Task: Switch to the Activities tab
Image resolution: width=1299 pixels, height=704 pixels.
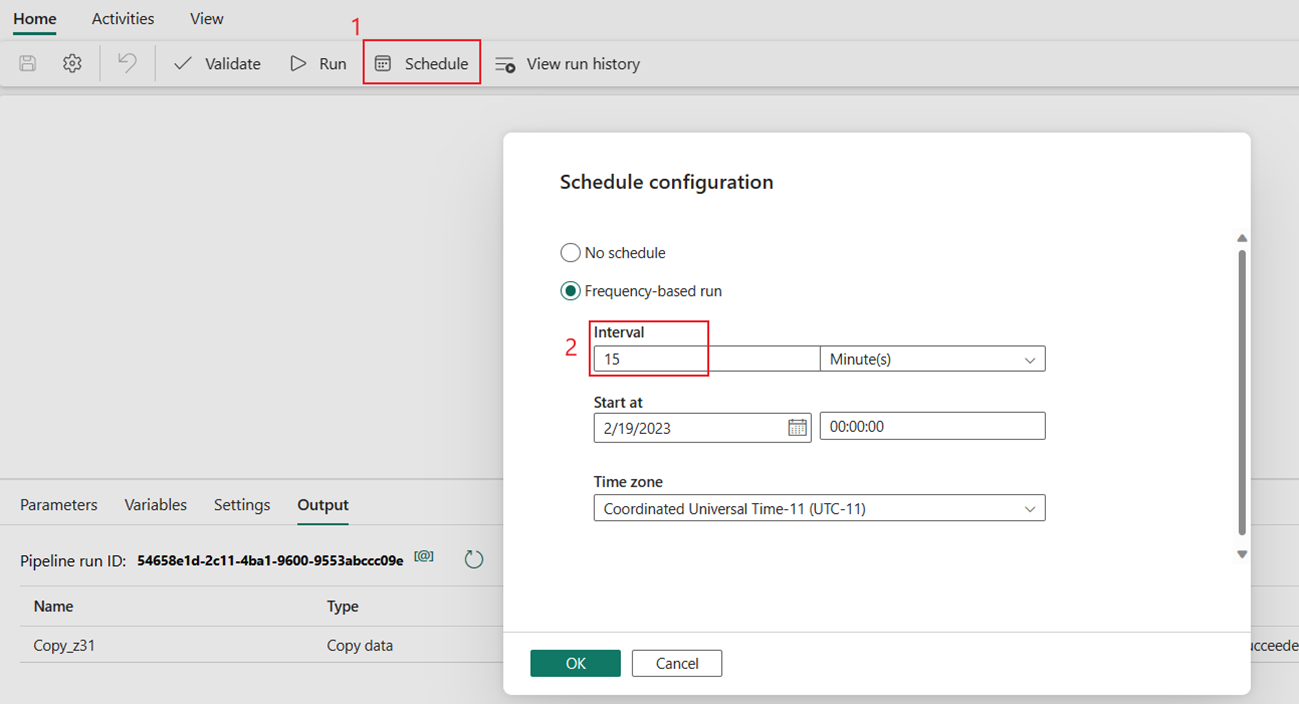Action: point(123,19)
